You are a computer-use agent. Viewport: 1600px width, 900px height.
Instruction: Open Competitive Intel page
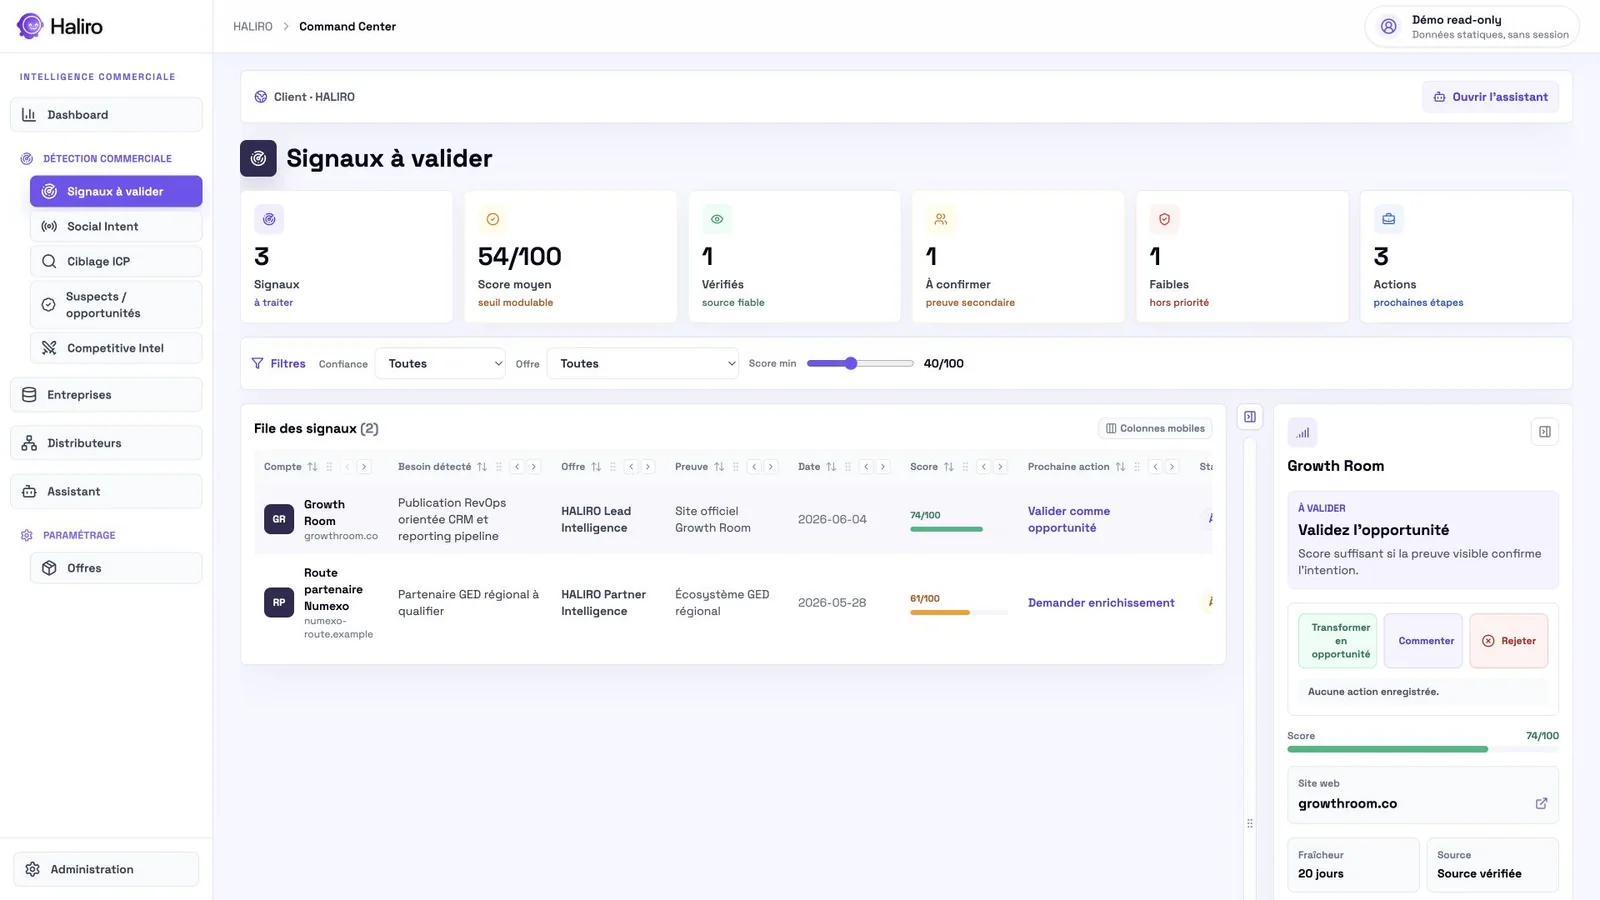pyautogui.click(x=116, y=348)
